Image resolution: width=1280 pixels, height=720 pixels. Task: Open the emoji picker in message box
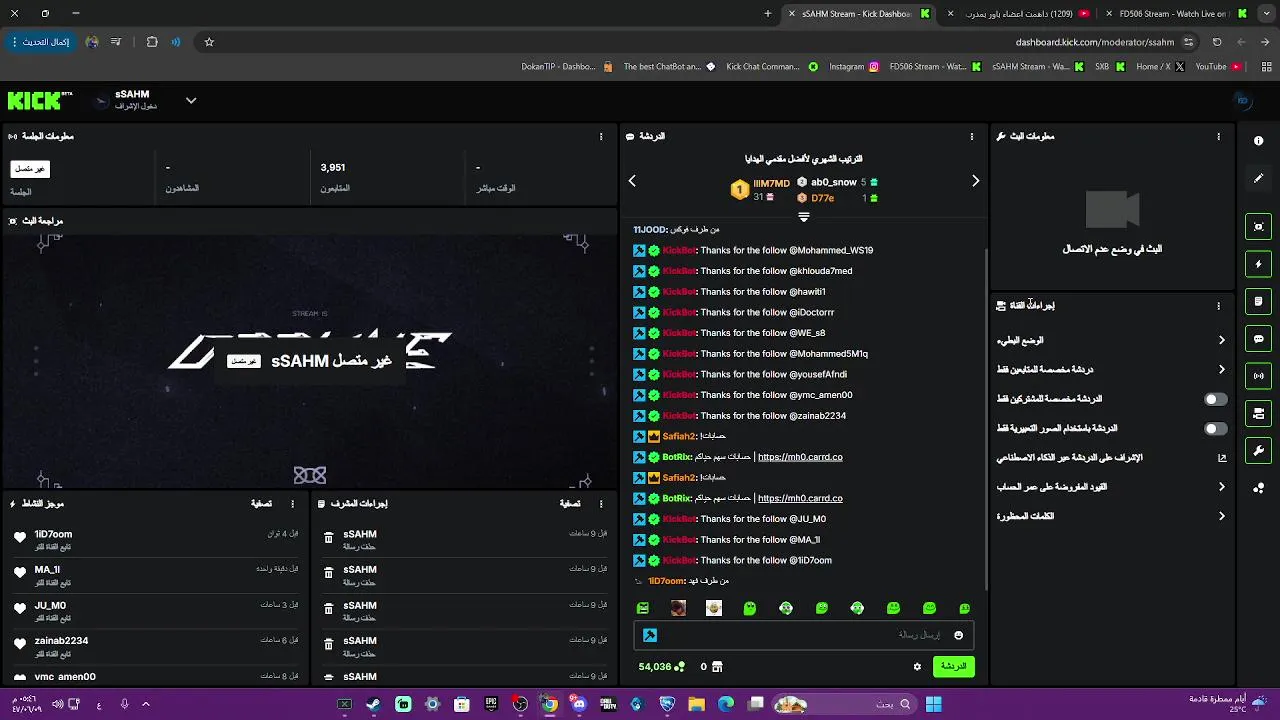pyautogui.click(x=958, y=635)
